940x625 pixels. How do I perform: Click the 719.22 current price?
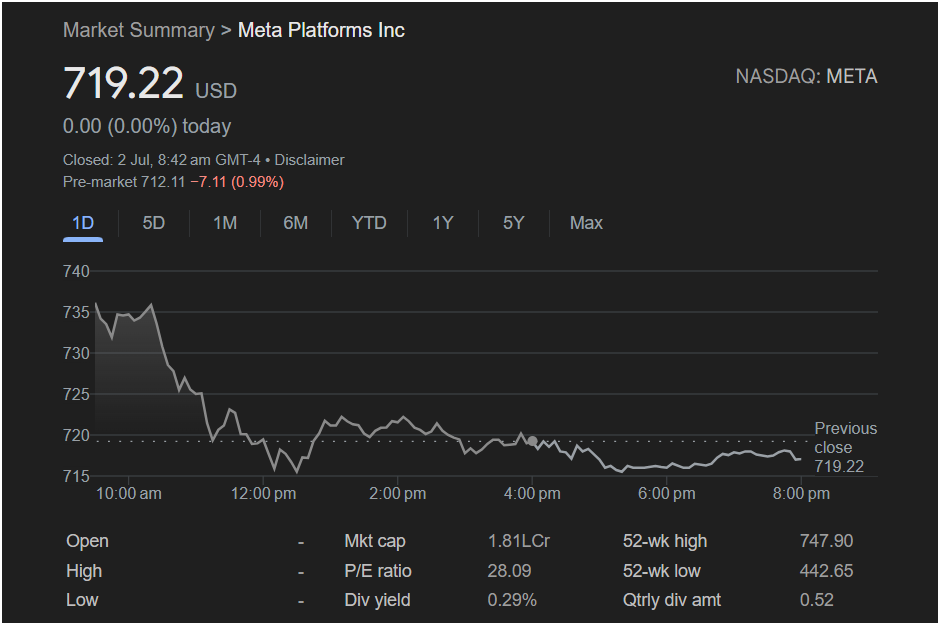click(123, 83)
